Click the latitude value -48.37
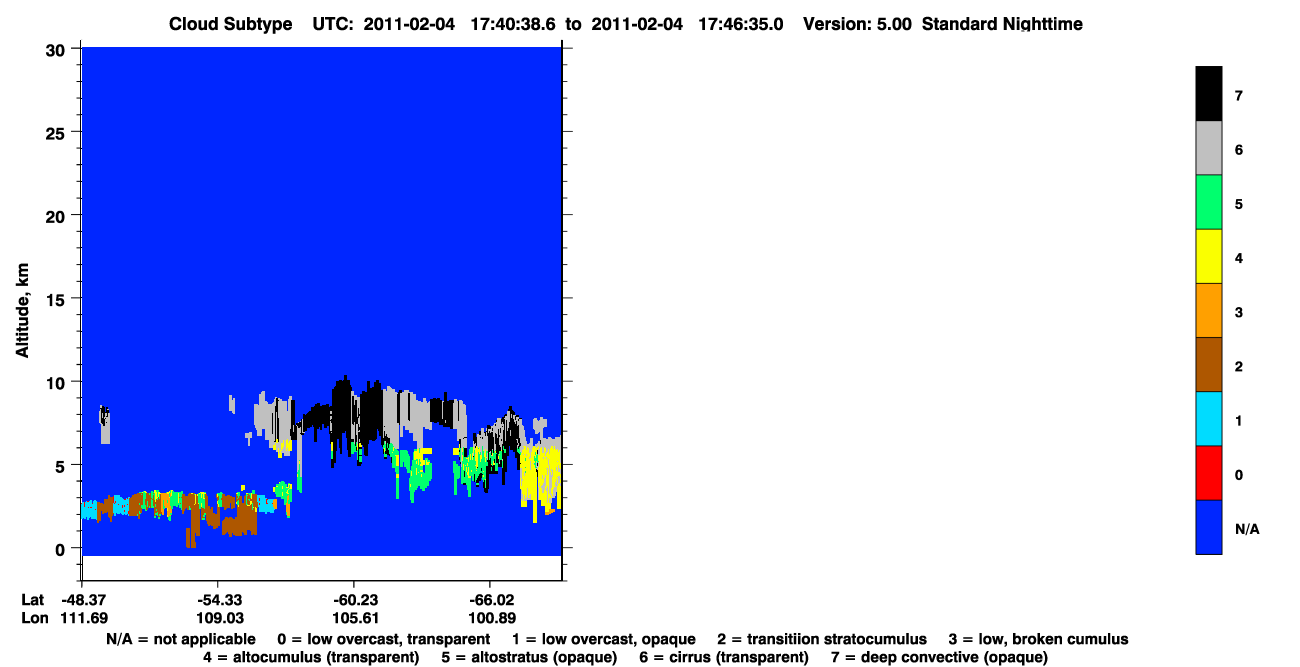 tap(82, 600)
